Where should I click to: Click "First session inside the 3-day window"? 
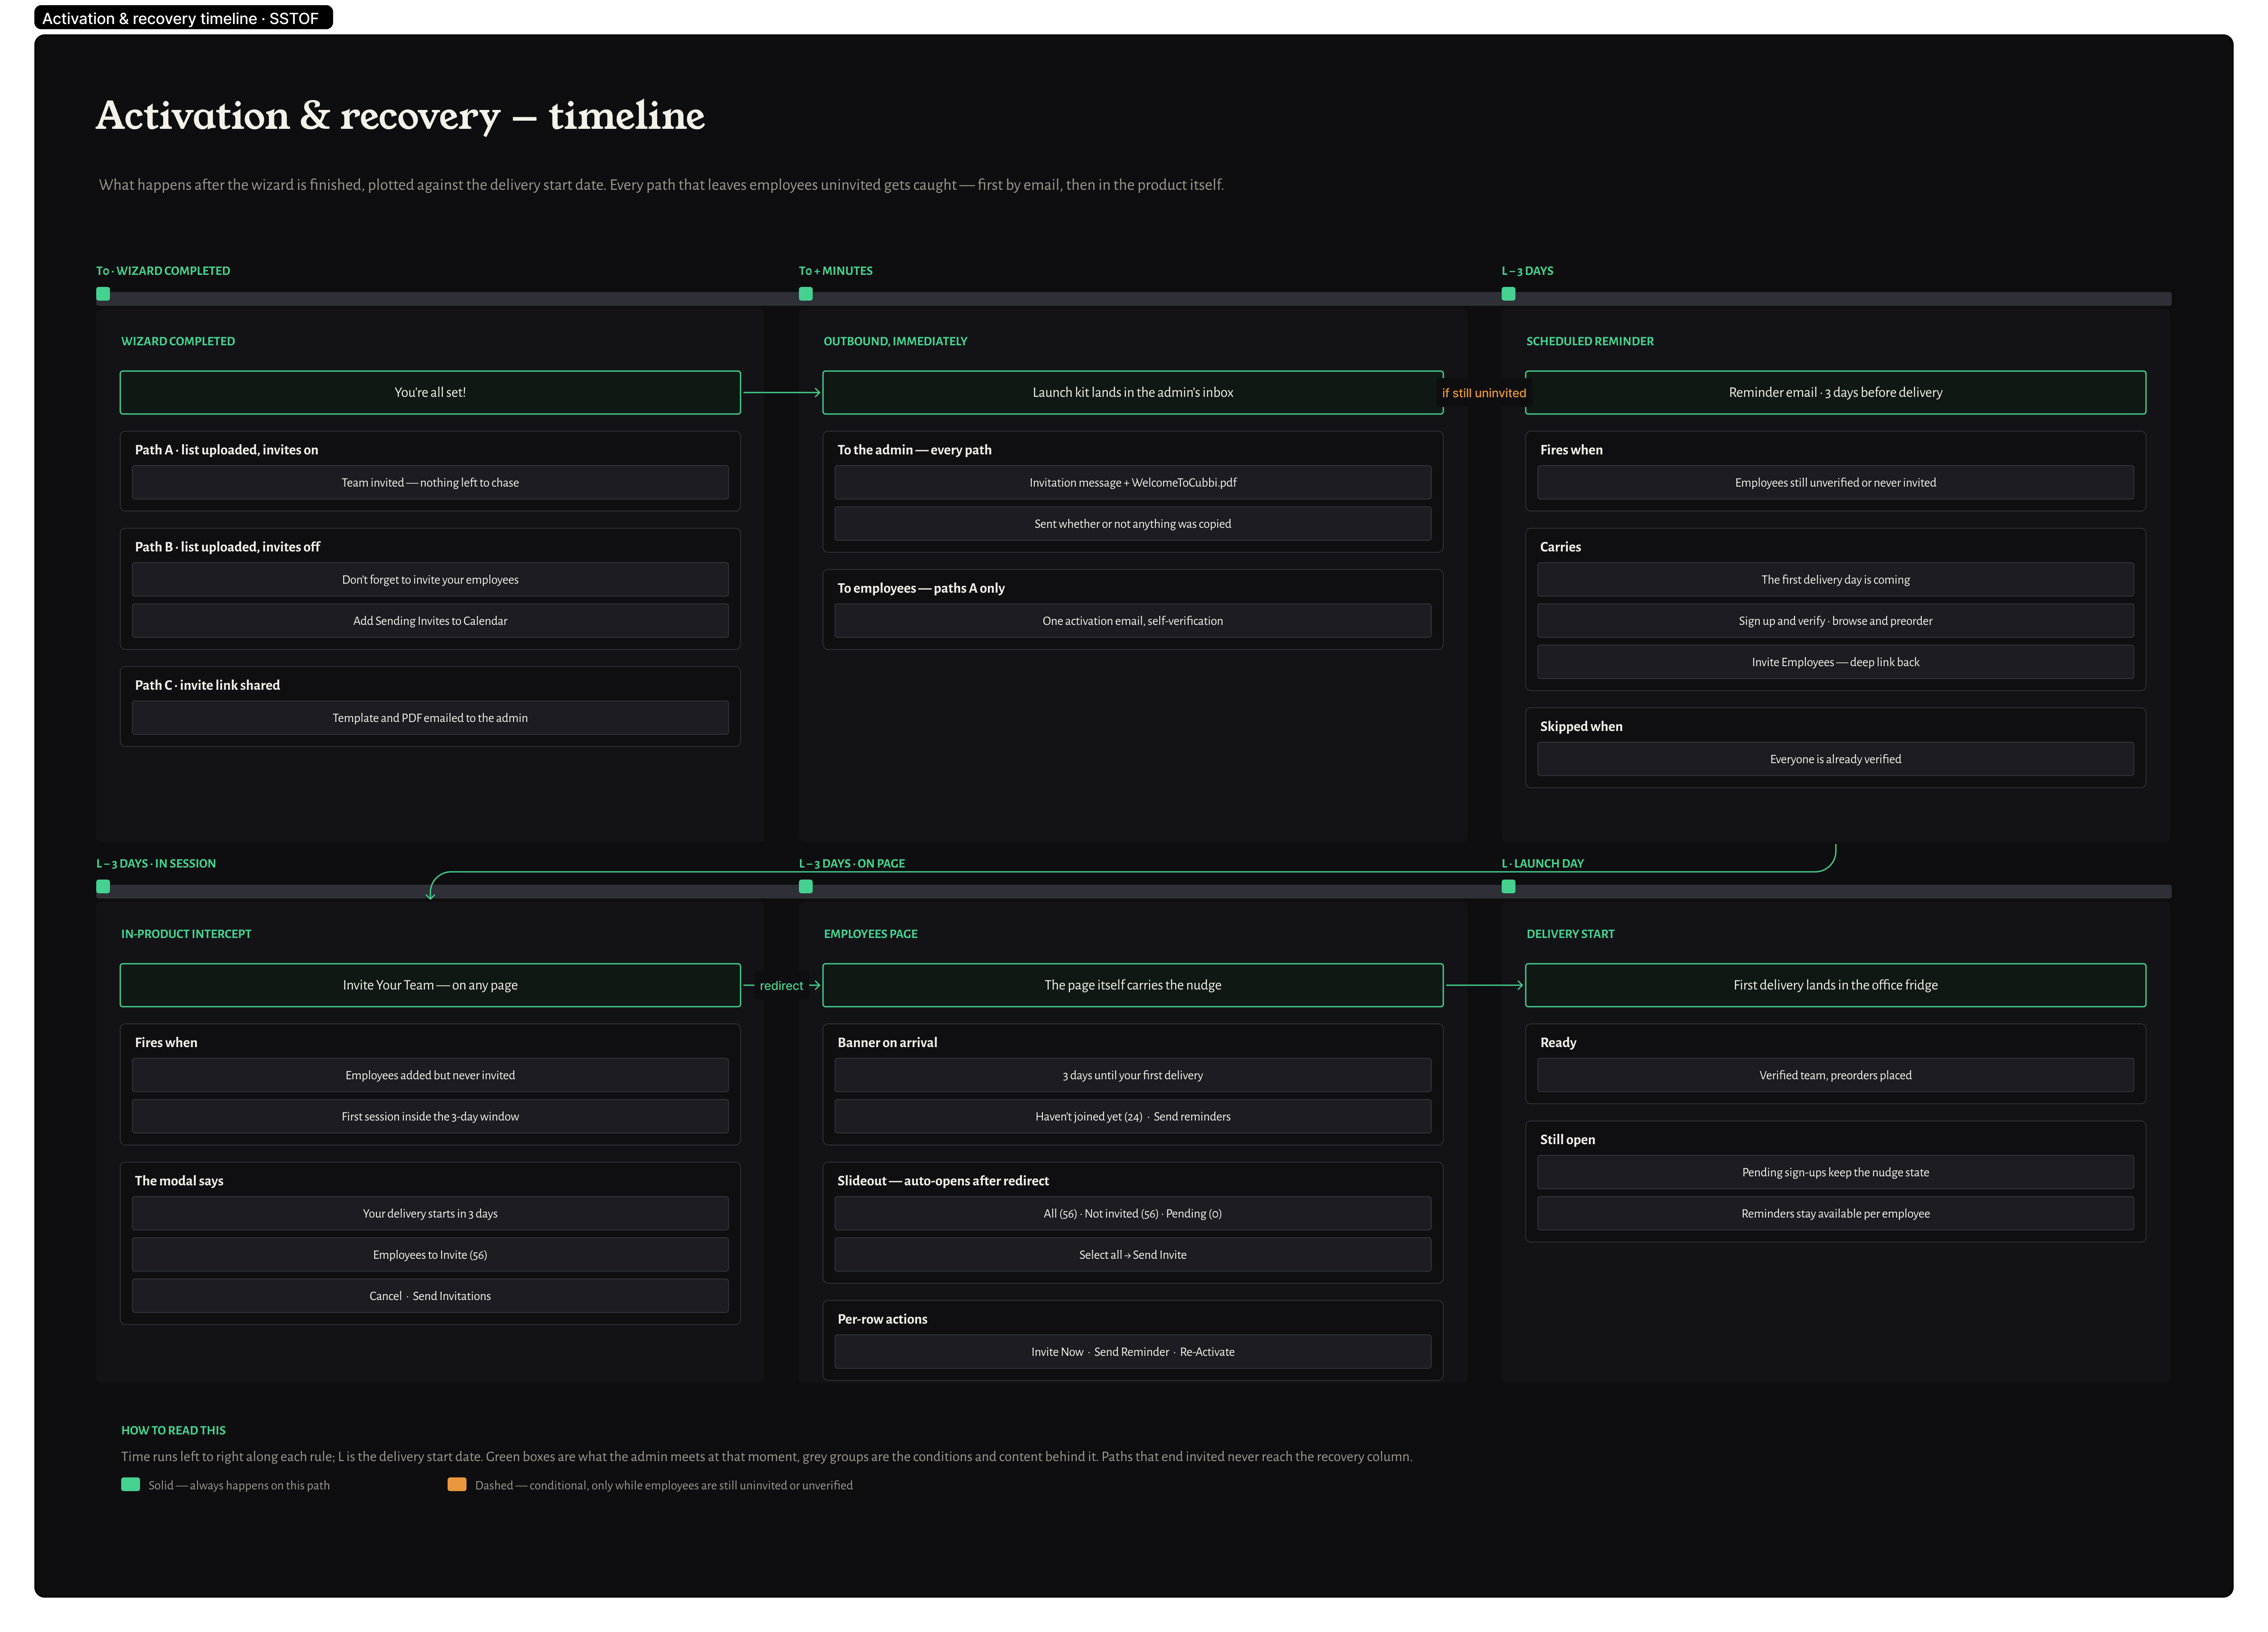pos(430,1116)
